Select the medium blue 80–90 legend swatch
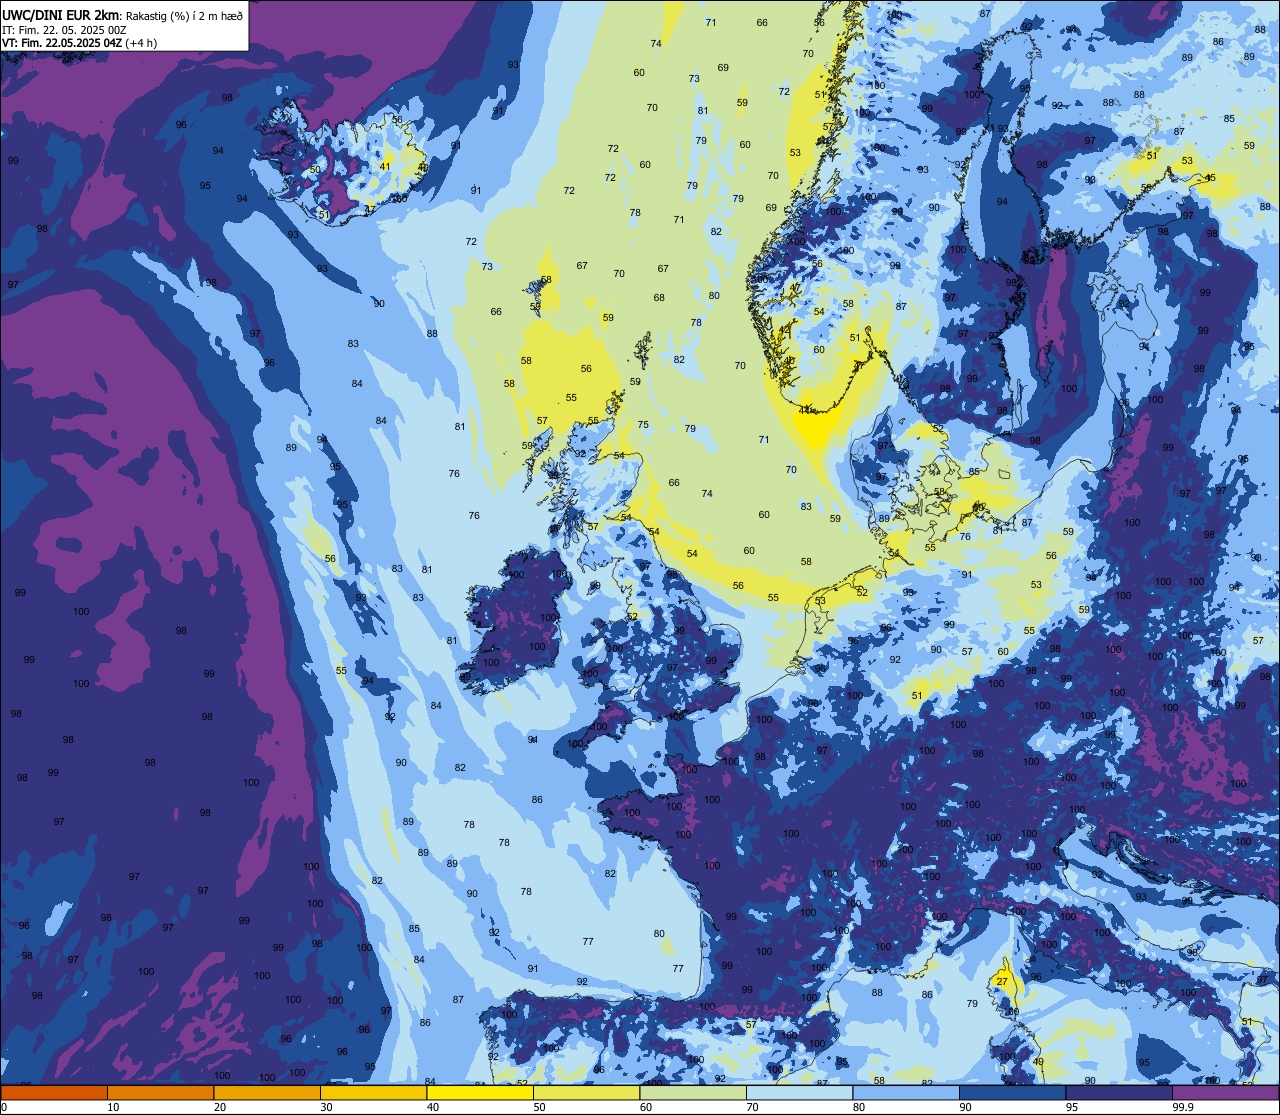The width and height of the screenshot is (1280, 1115). coord(906,1093)
